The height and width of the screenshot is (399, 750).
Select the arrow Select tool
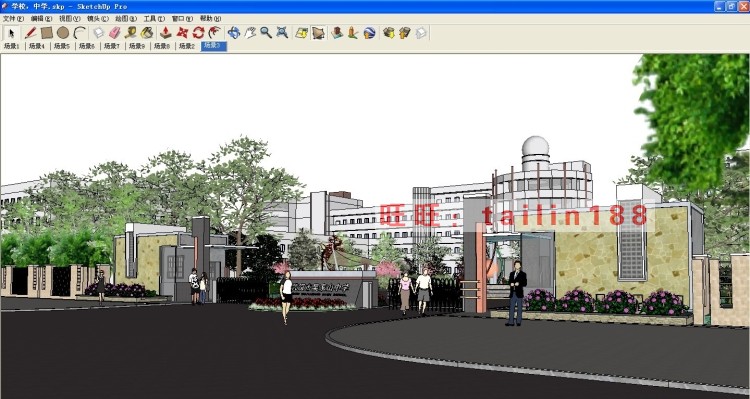[x=12, y=33]
